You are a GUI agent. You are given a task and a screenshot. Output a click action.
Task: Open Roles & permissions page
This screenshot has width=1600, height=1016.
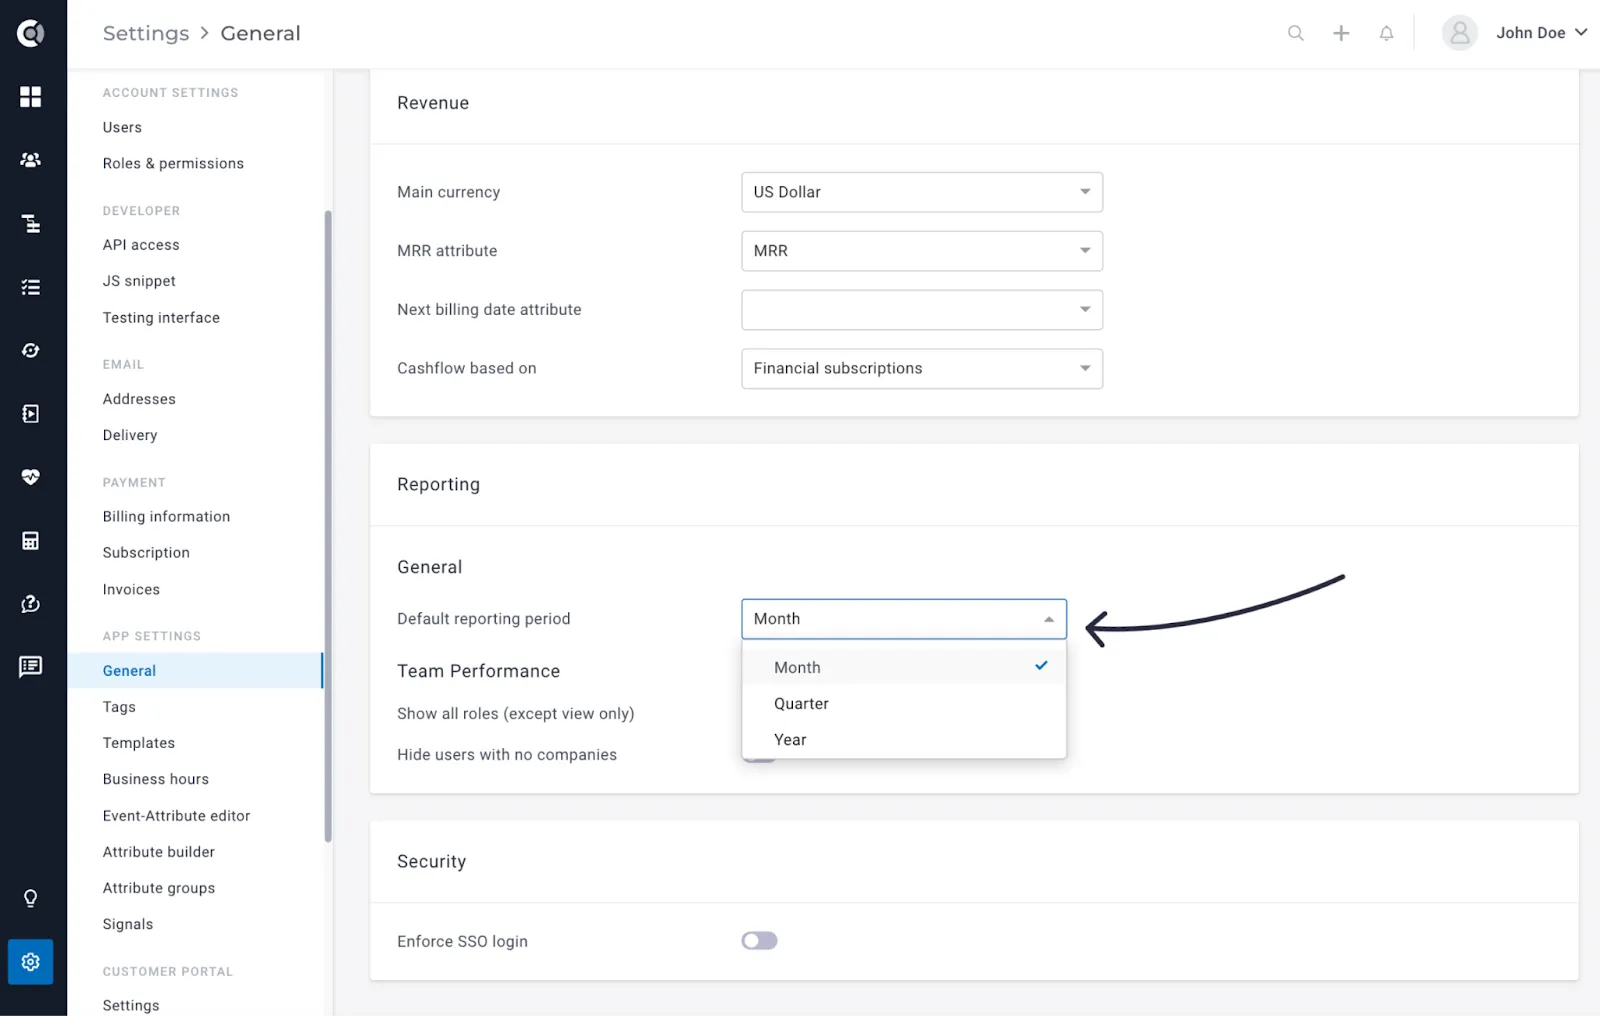click(173, 164)
